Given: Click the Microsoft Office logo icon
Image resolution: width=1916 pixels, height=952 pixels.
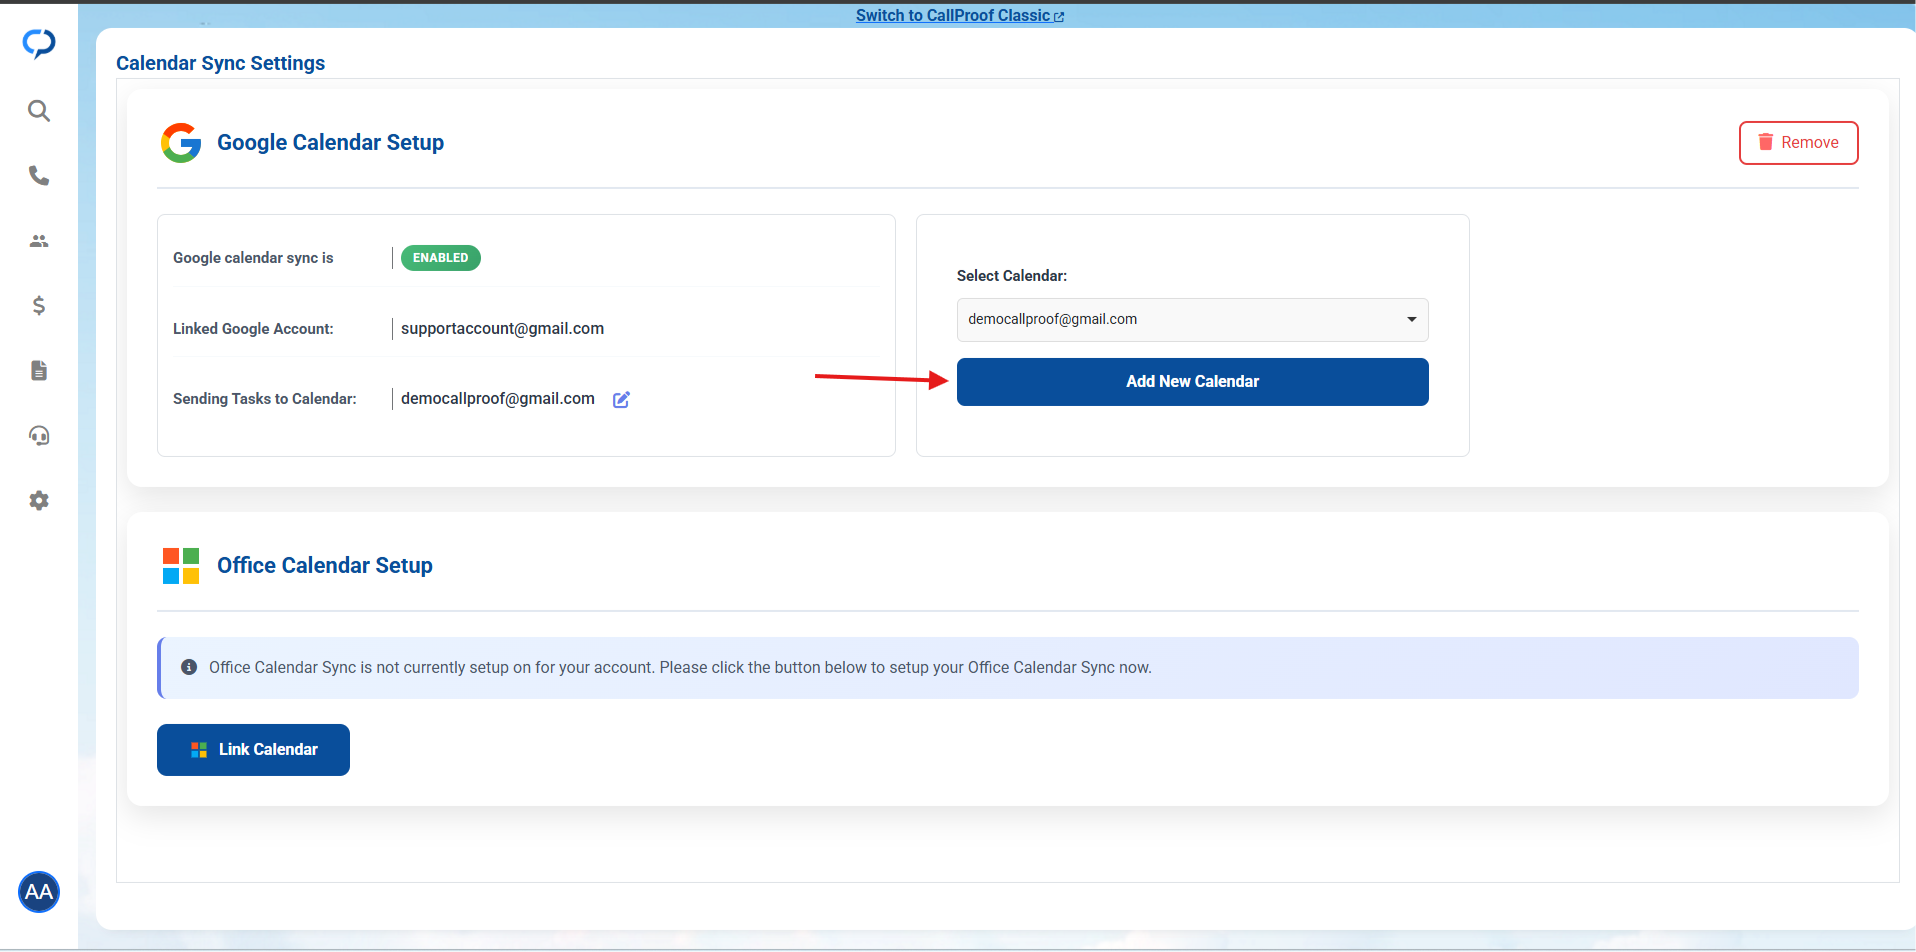Looking at the screenshot, I should coord(181,566).
